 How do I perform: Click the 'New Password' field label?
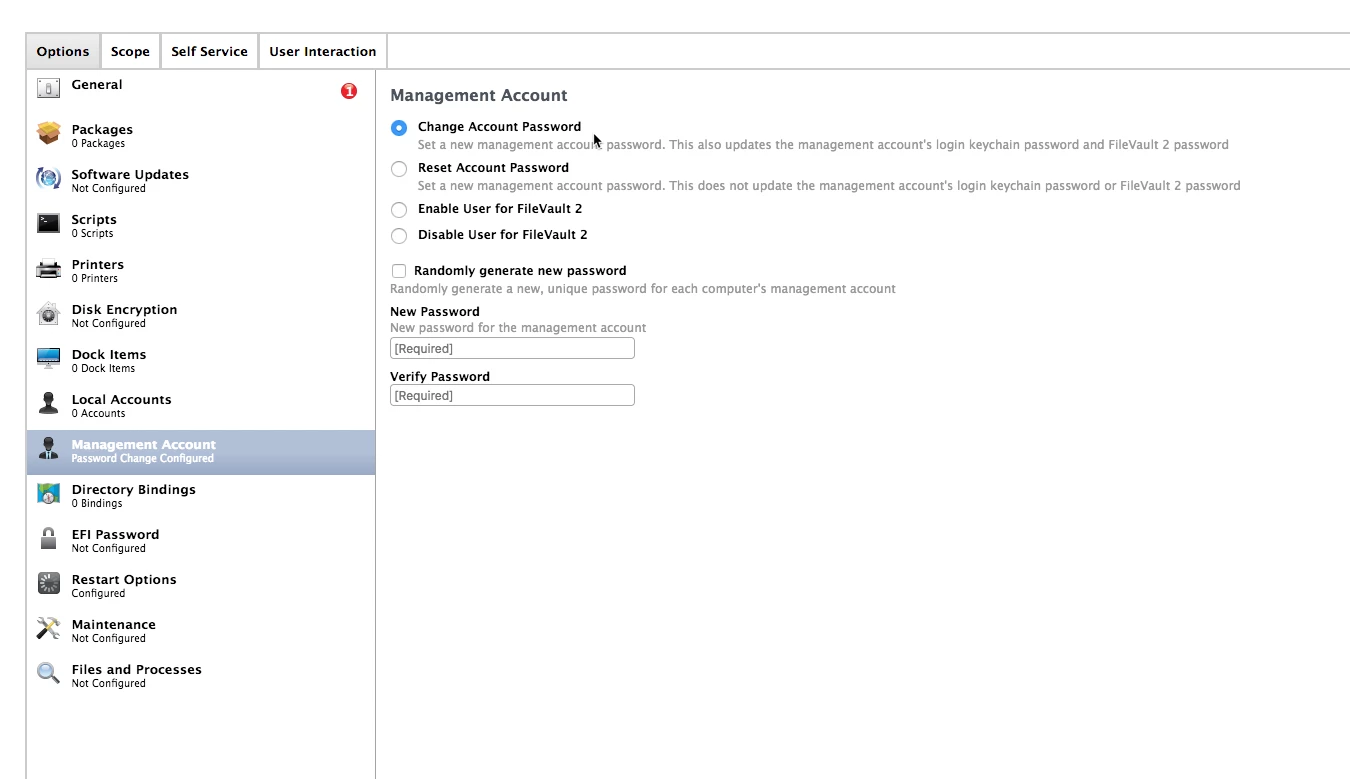point(435,311)
